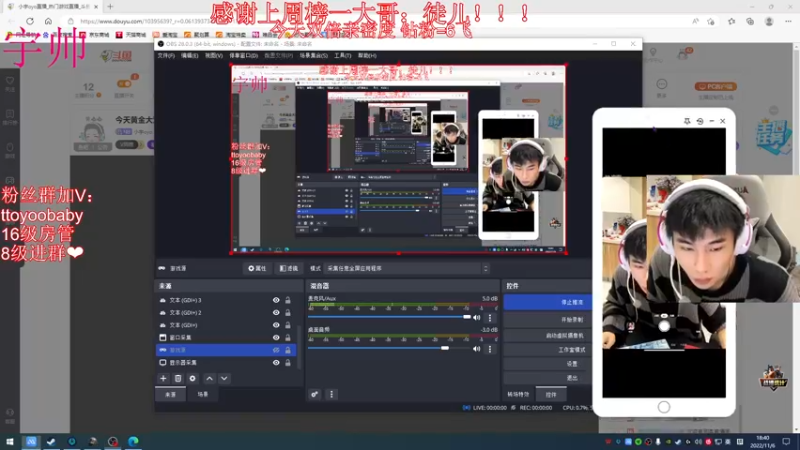Open the 麦克风/Aux three-dot options menu
This screenshot has height=450, width=800.
[490, 317]
